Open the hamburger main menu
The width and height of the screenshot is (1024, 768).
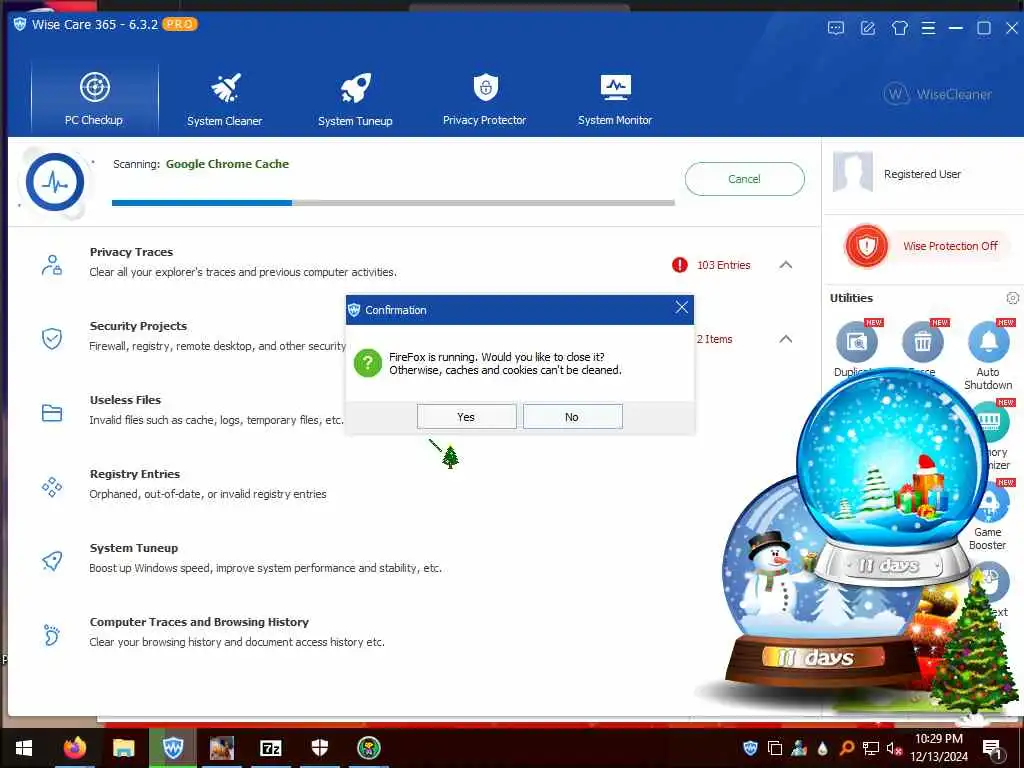point(928,28)
